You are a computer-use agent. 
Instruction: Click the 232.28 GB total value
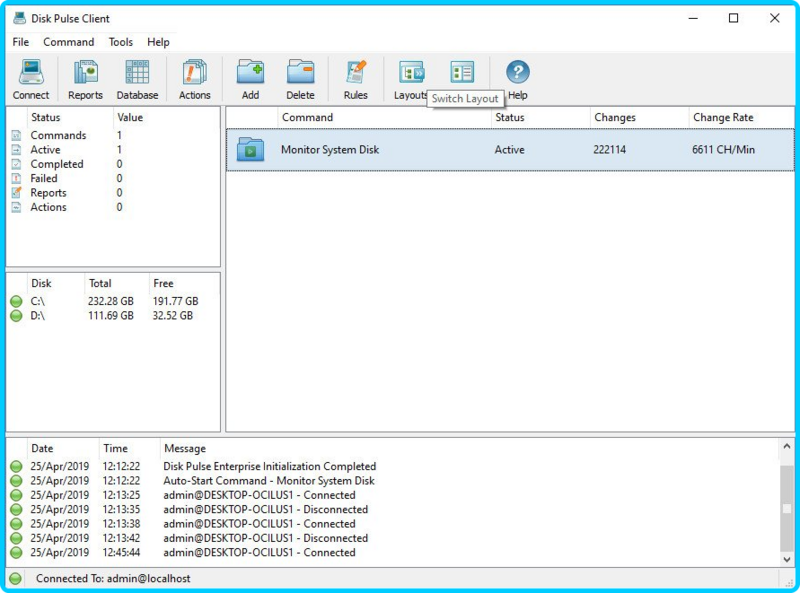tap(111, 302)
